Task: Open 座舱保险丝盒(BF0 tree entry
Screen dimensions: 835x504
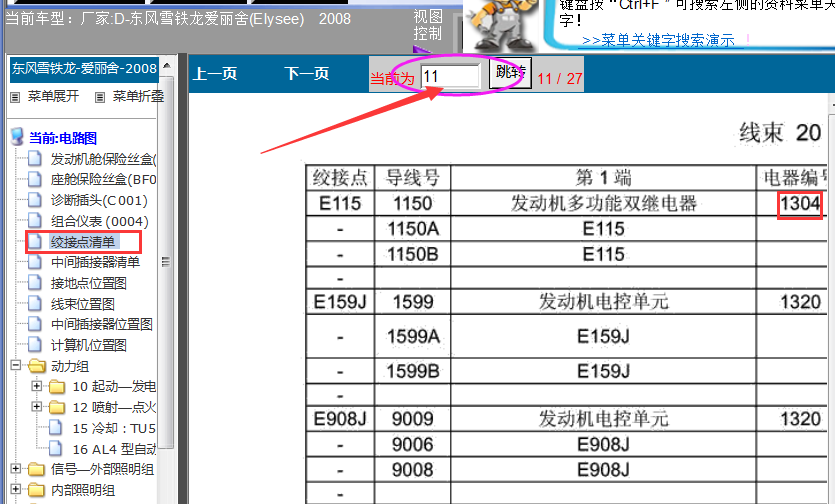Action: point(103,180)
